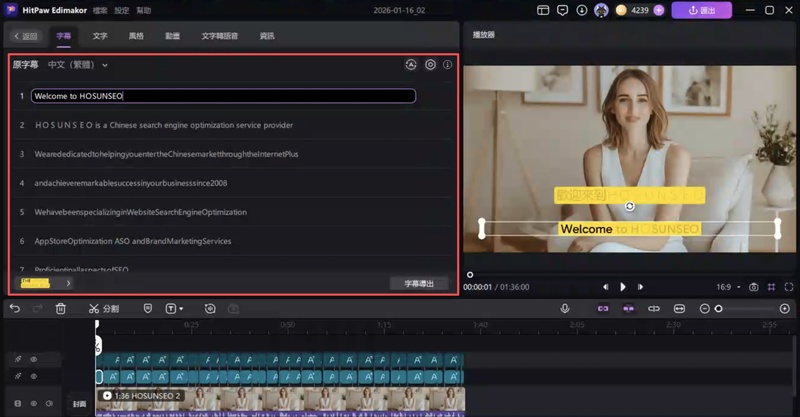
Task: Switch to the 風格 tab
Action: point(136,35)
